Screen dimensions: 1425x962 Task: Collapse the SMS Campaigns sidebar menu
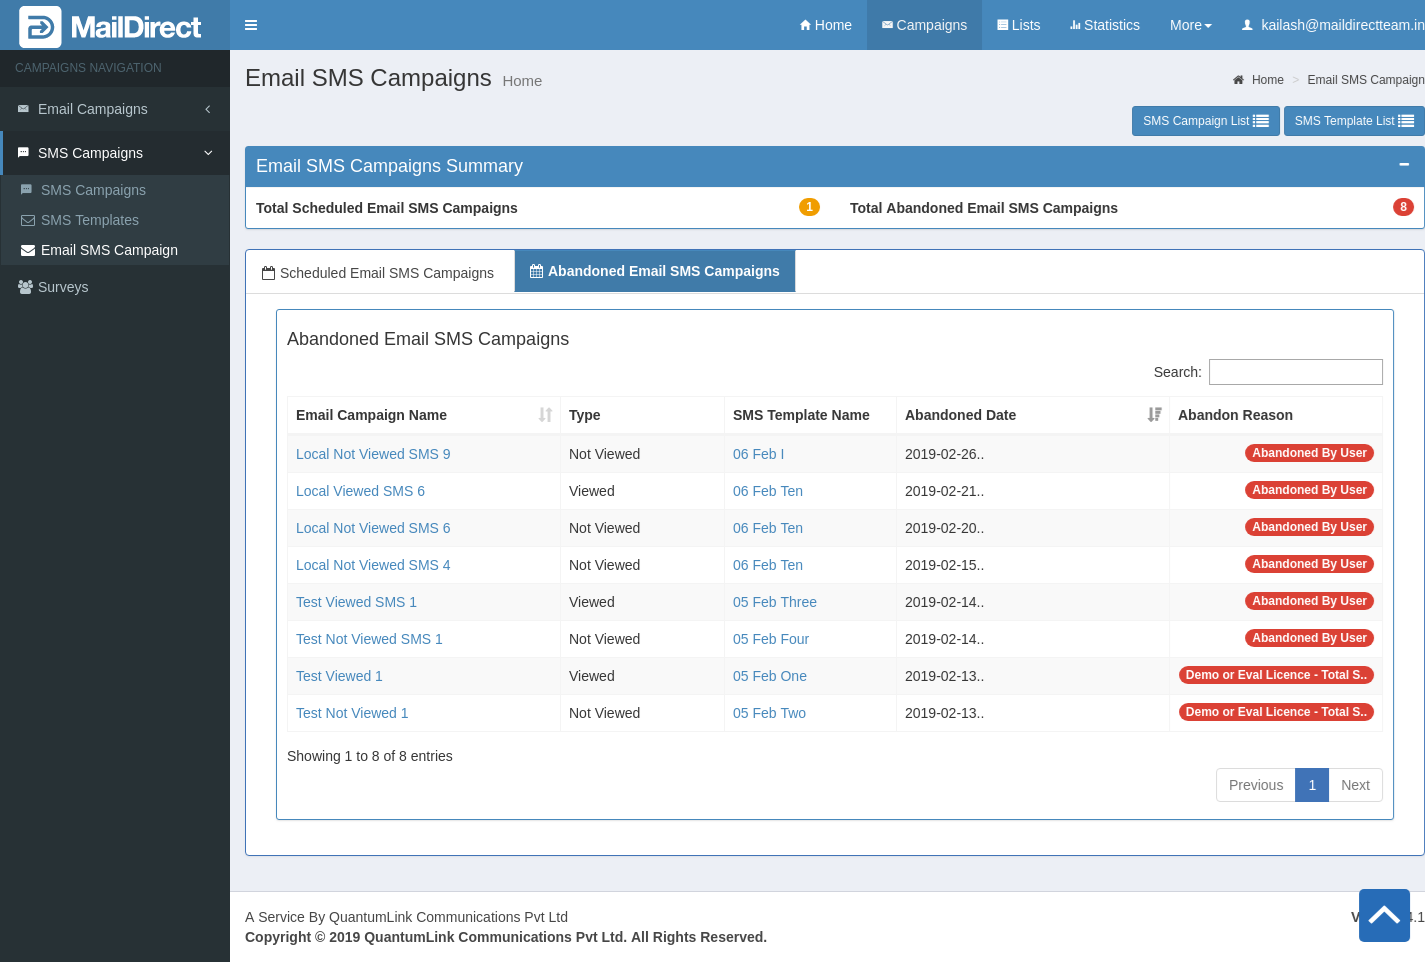(115, 153)
